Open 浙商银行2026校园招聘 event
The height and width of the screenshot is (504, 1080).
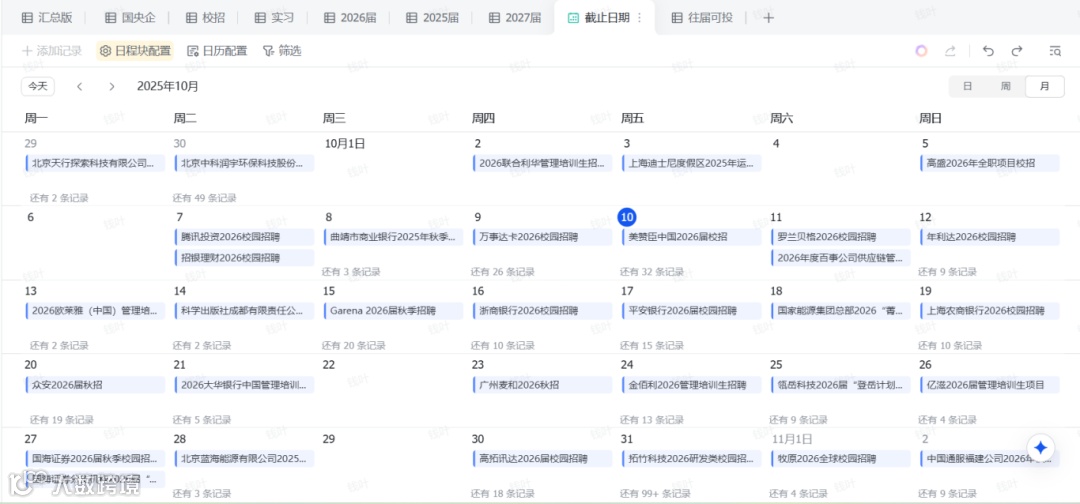pyautogui.click(x=542, y=311)
